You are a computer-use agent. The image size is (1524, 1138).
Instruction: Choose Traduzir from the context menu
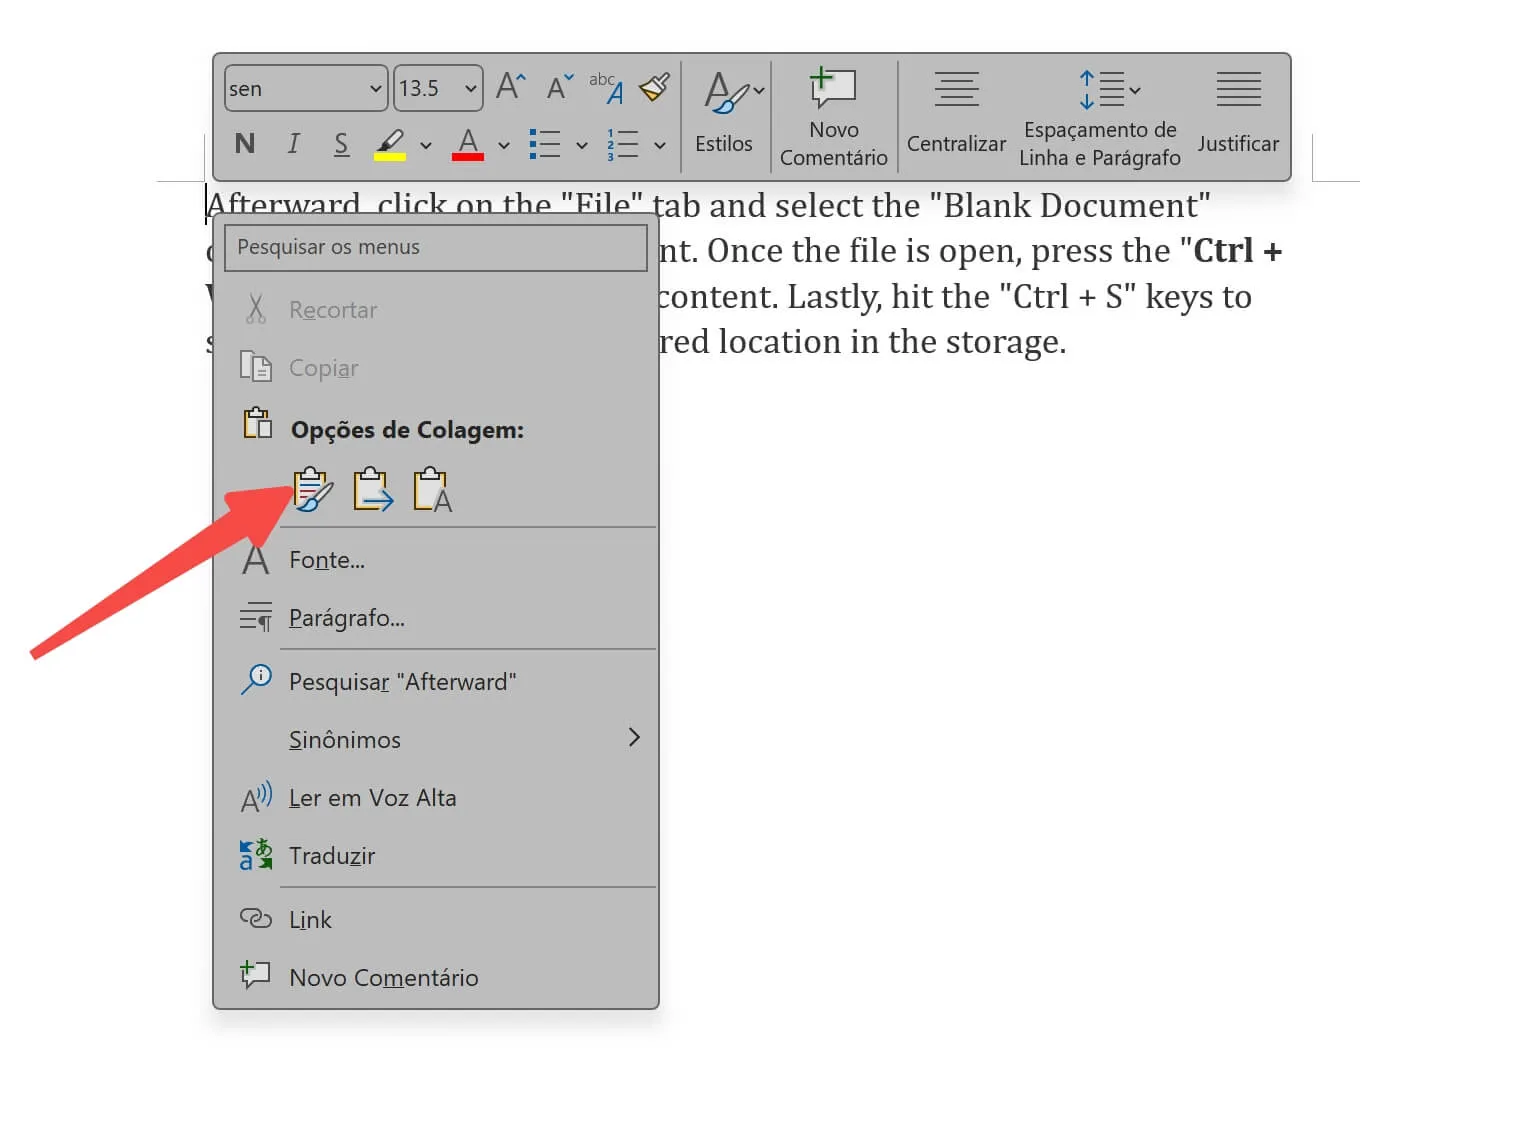[x=436, y=856]
